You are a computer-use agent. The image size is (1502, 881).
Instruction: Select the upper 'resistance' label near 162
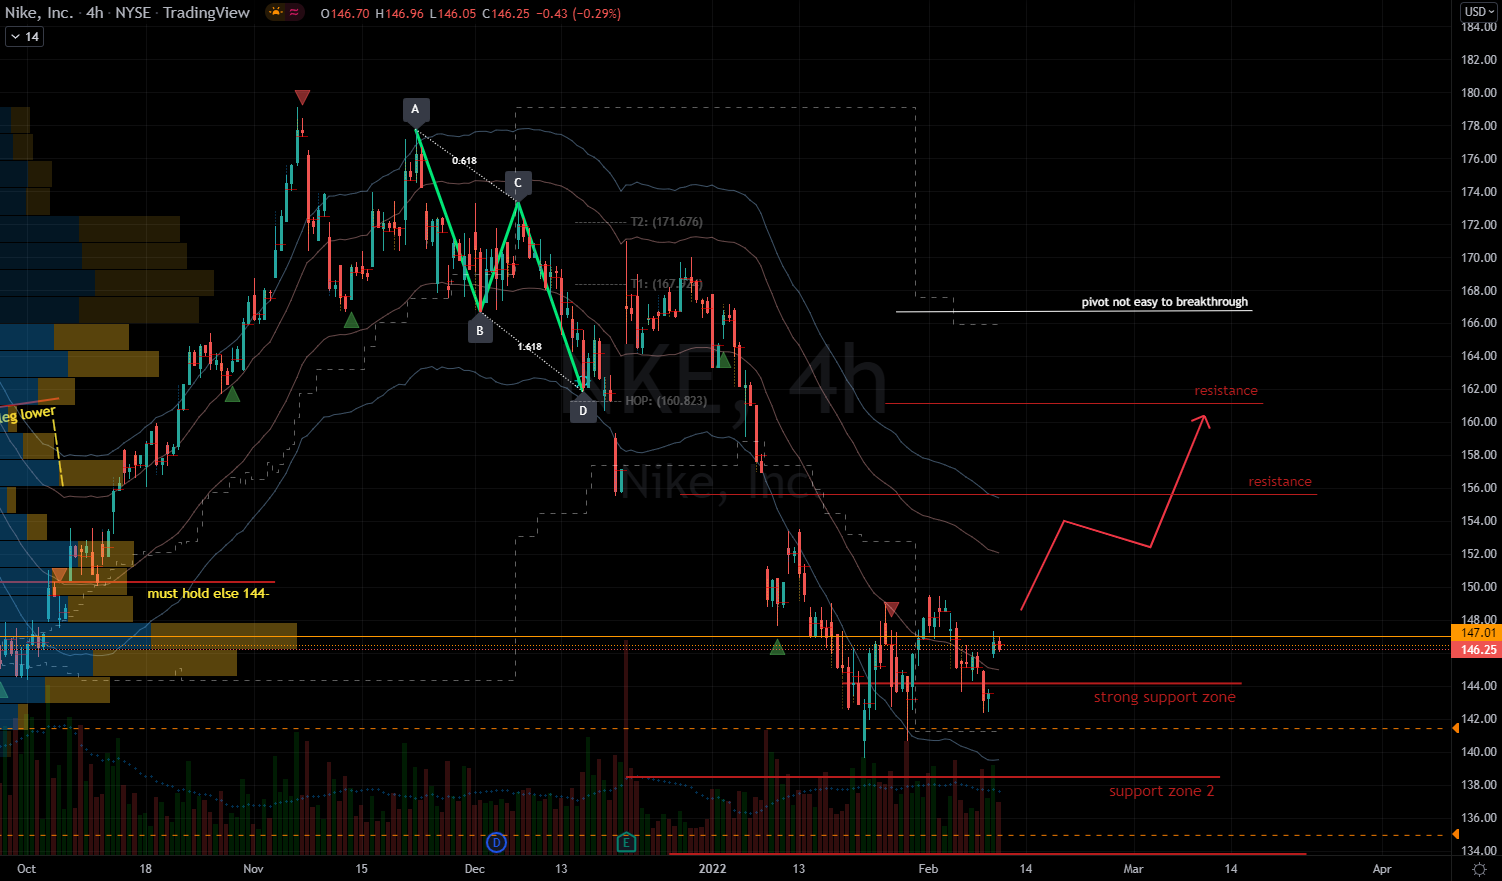(1226, 391)
